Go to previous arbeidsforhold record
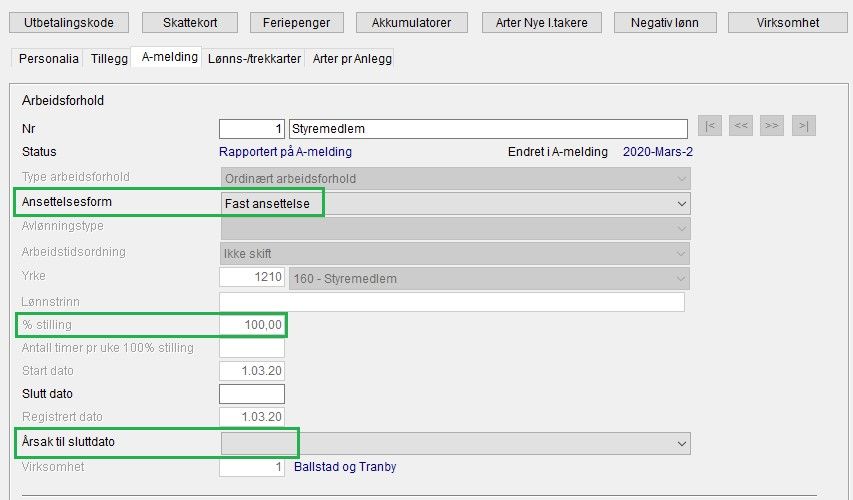This screenshot has width=853, height=500. 741,126
